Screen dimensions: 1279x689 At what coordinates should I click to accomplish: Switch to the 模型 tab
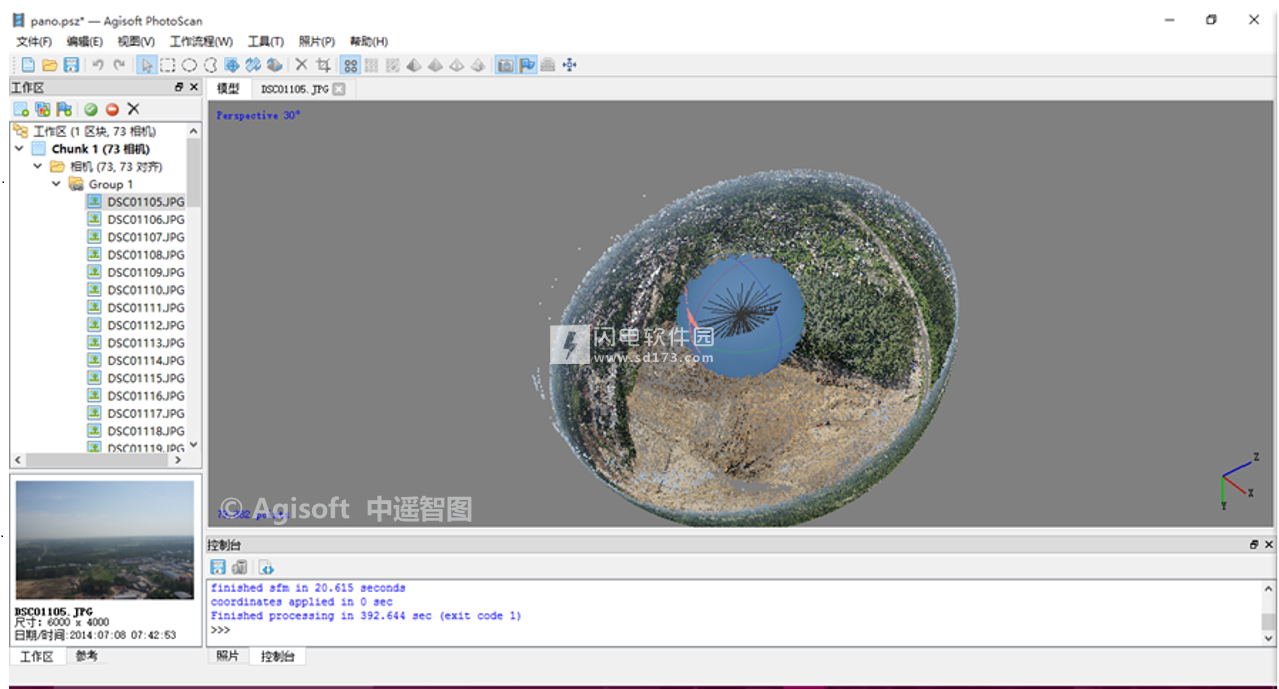pos(228,89)
